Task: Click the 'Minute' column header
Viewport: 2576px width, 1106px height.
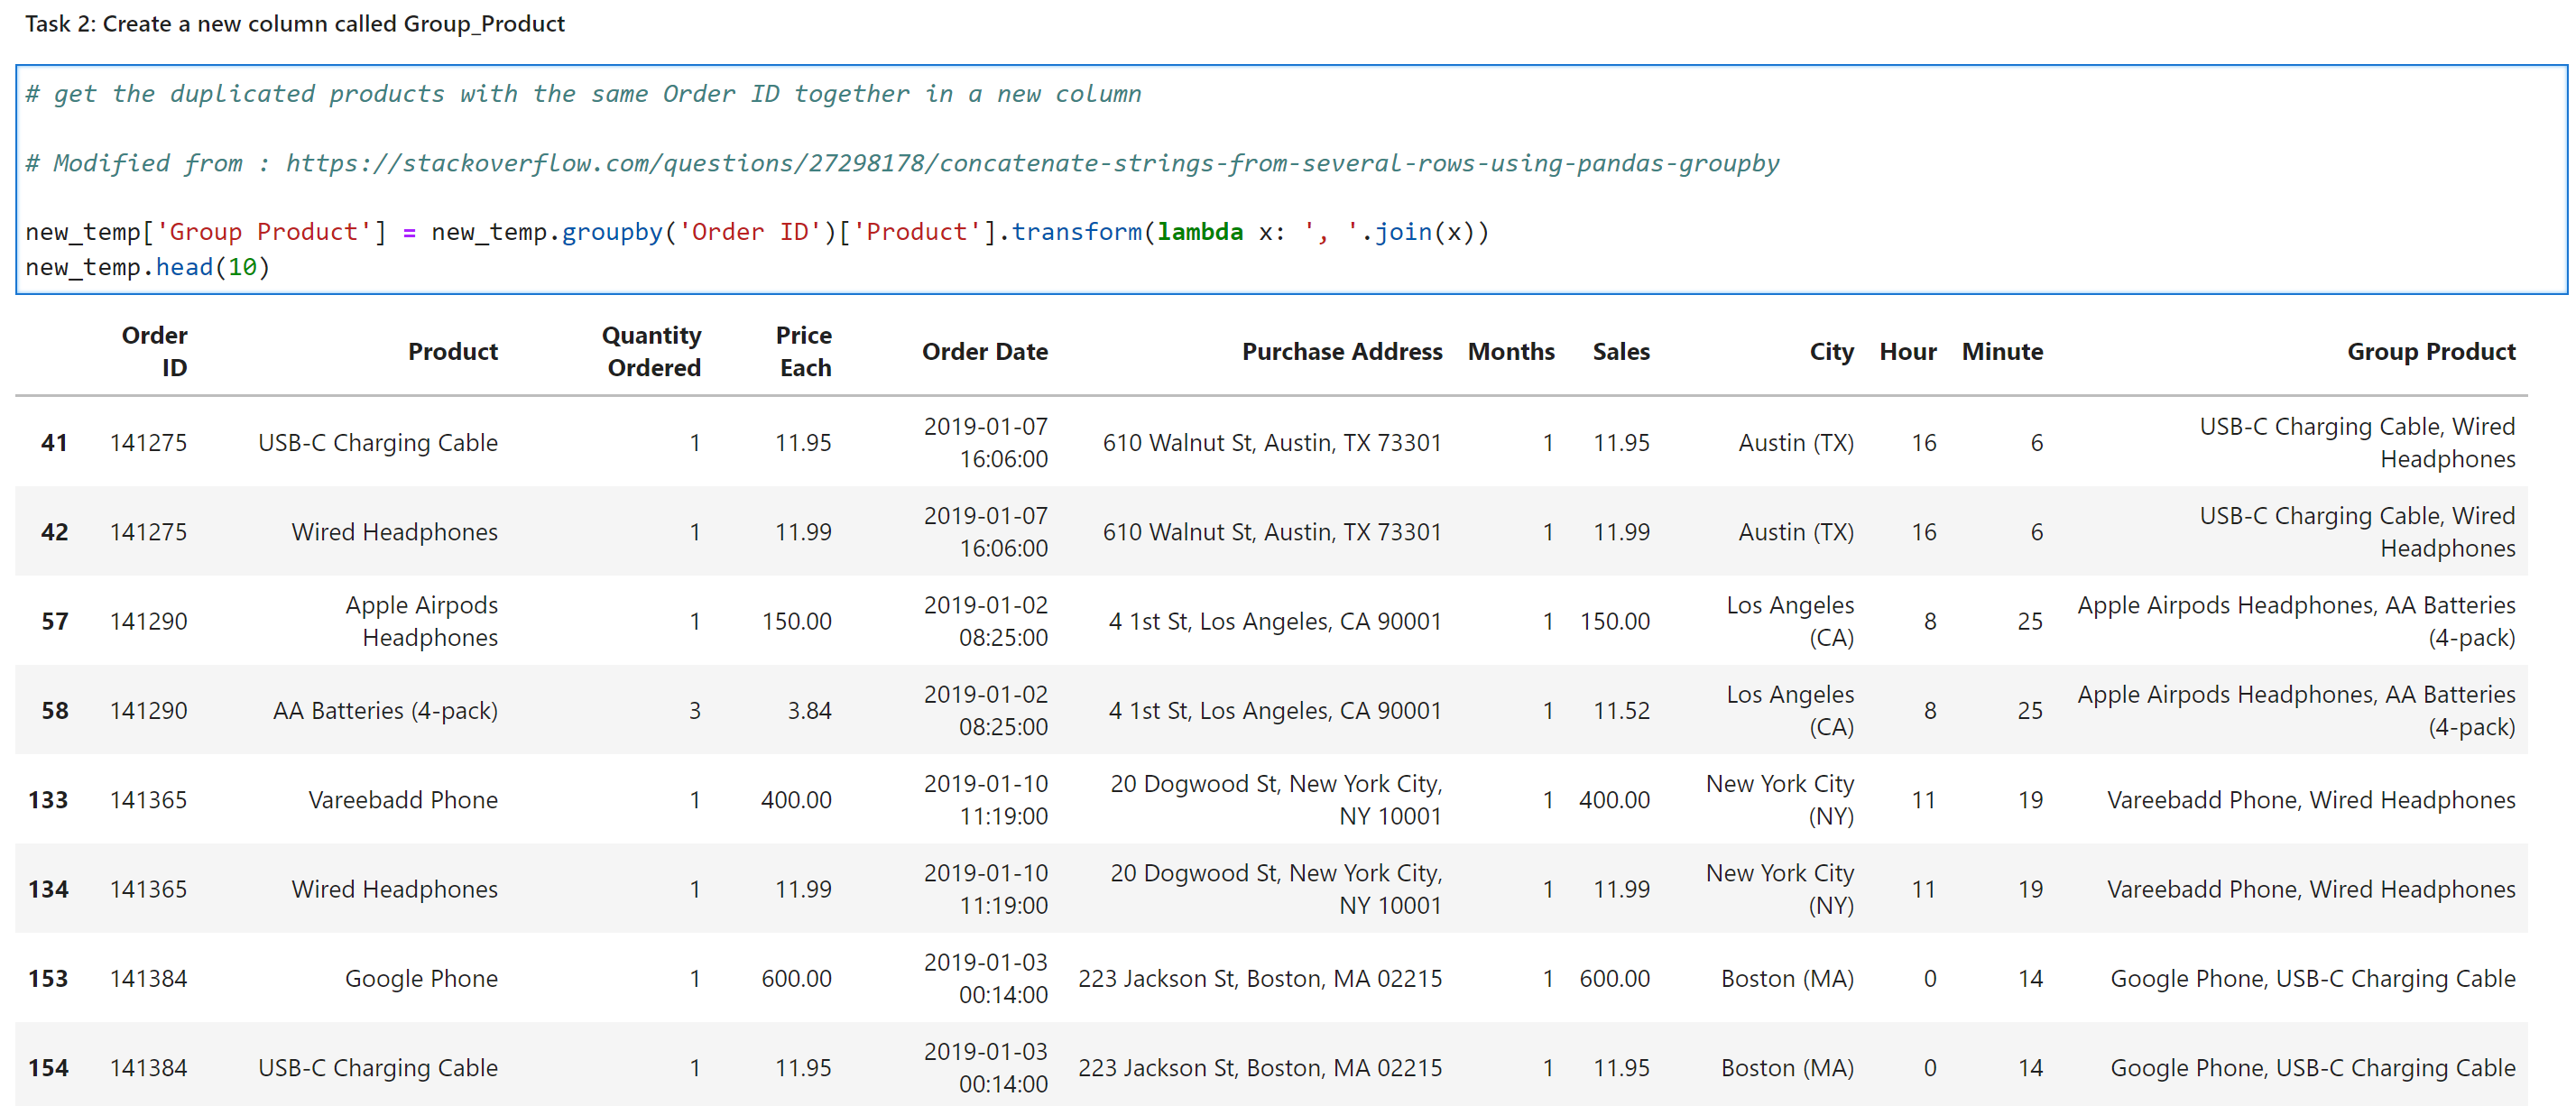Action: (x=2002, y=351)
